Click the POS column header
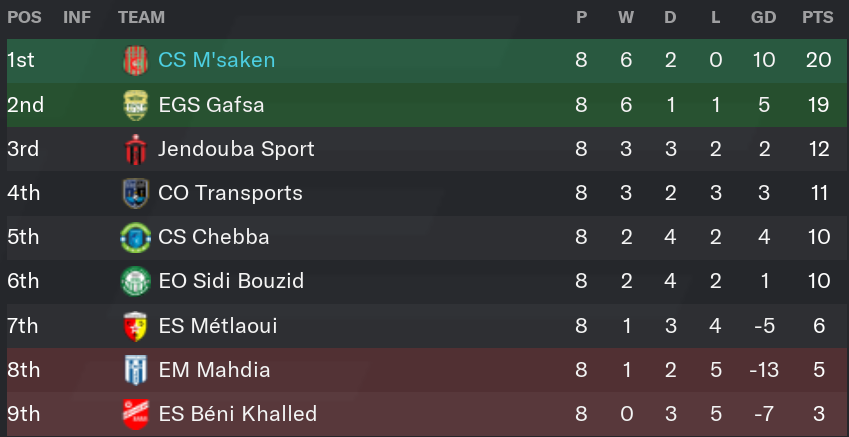 tap(24, 17)
